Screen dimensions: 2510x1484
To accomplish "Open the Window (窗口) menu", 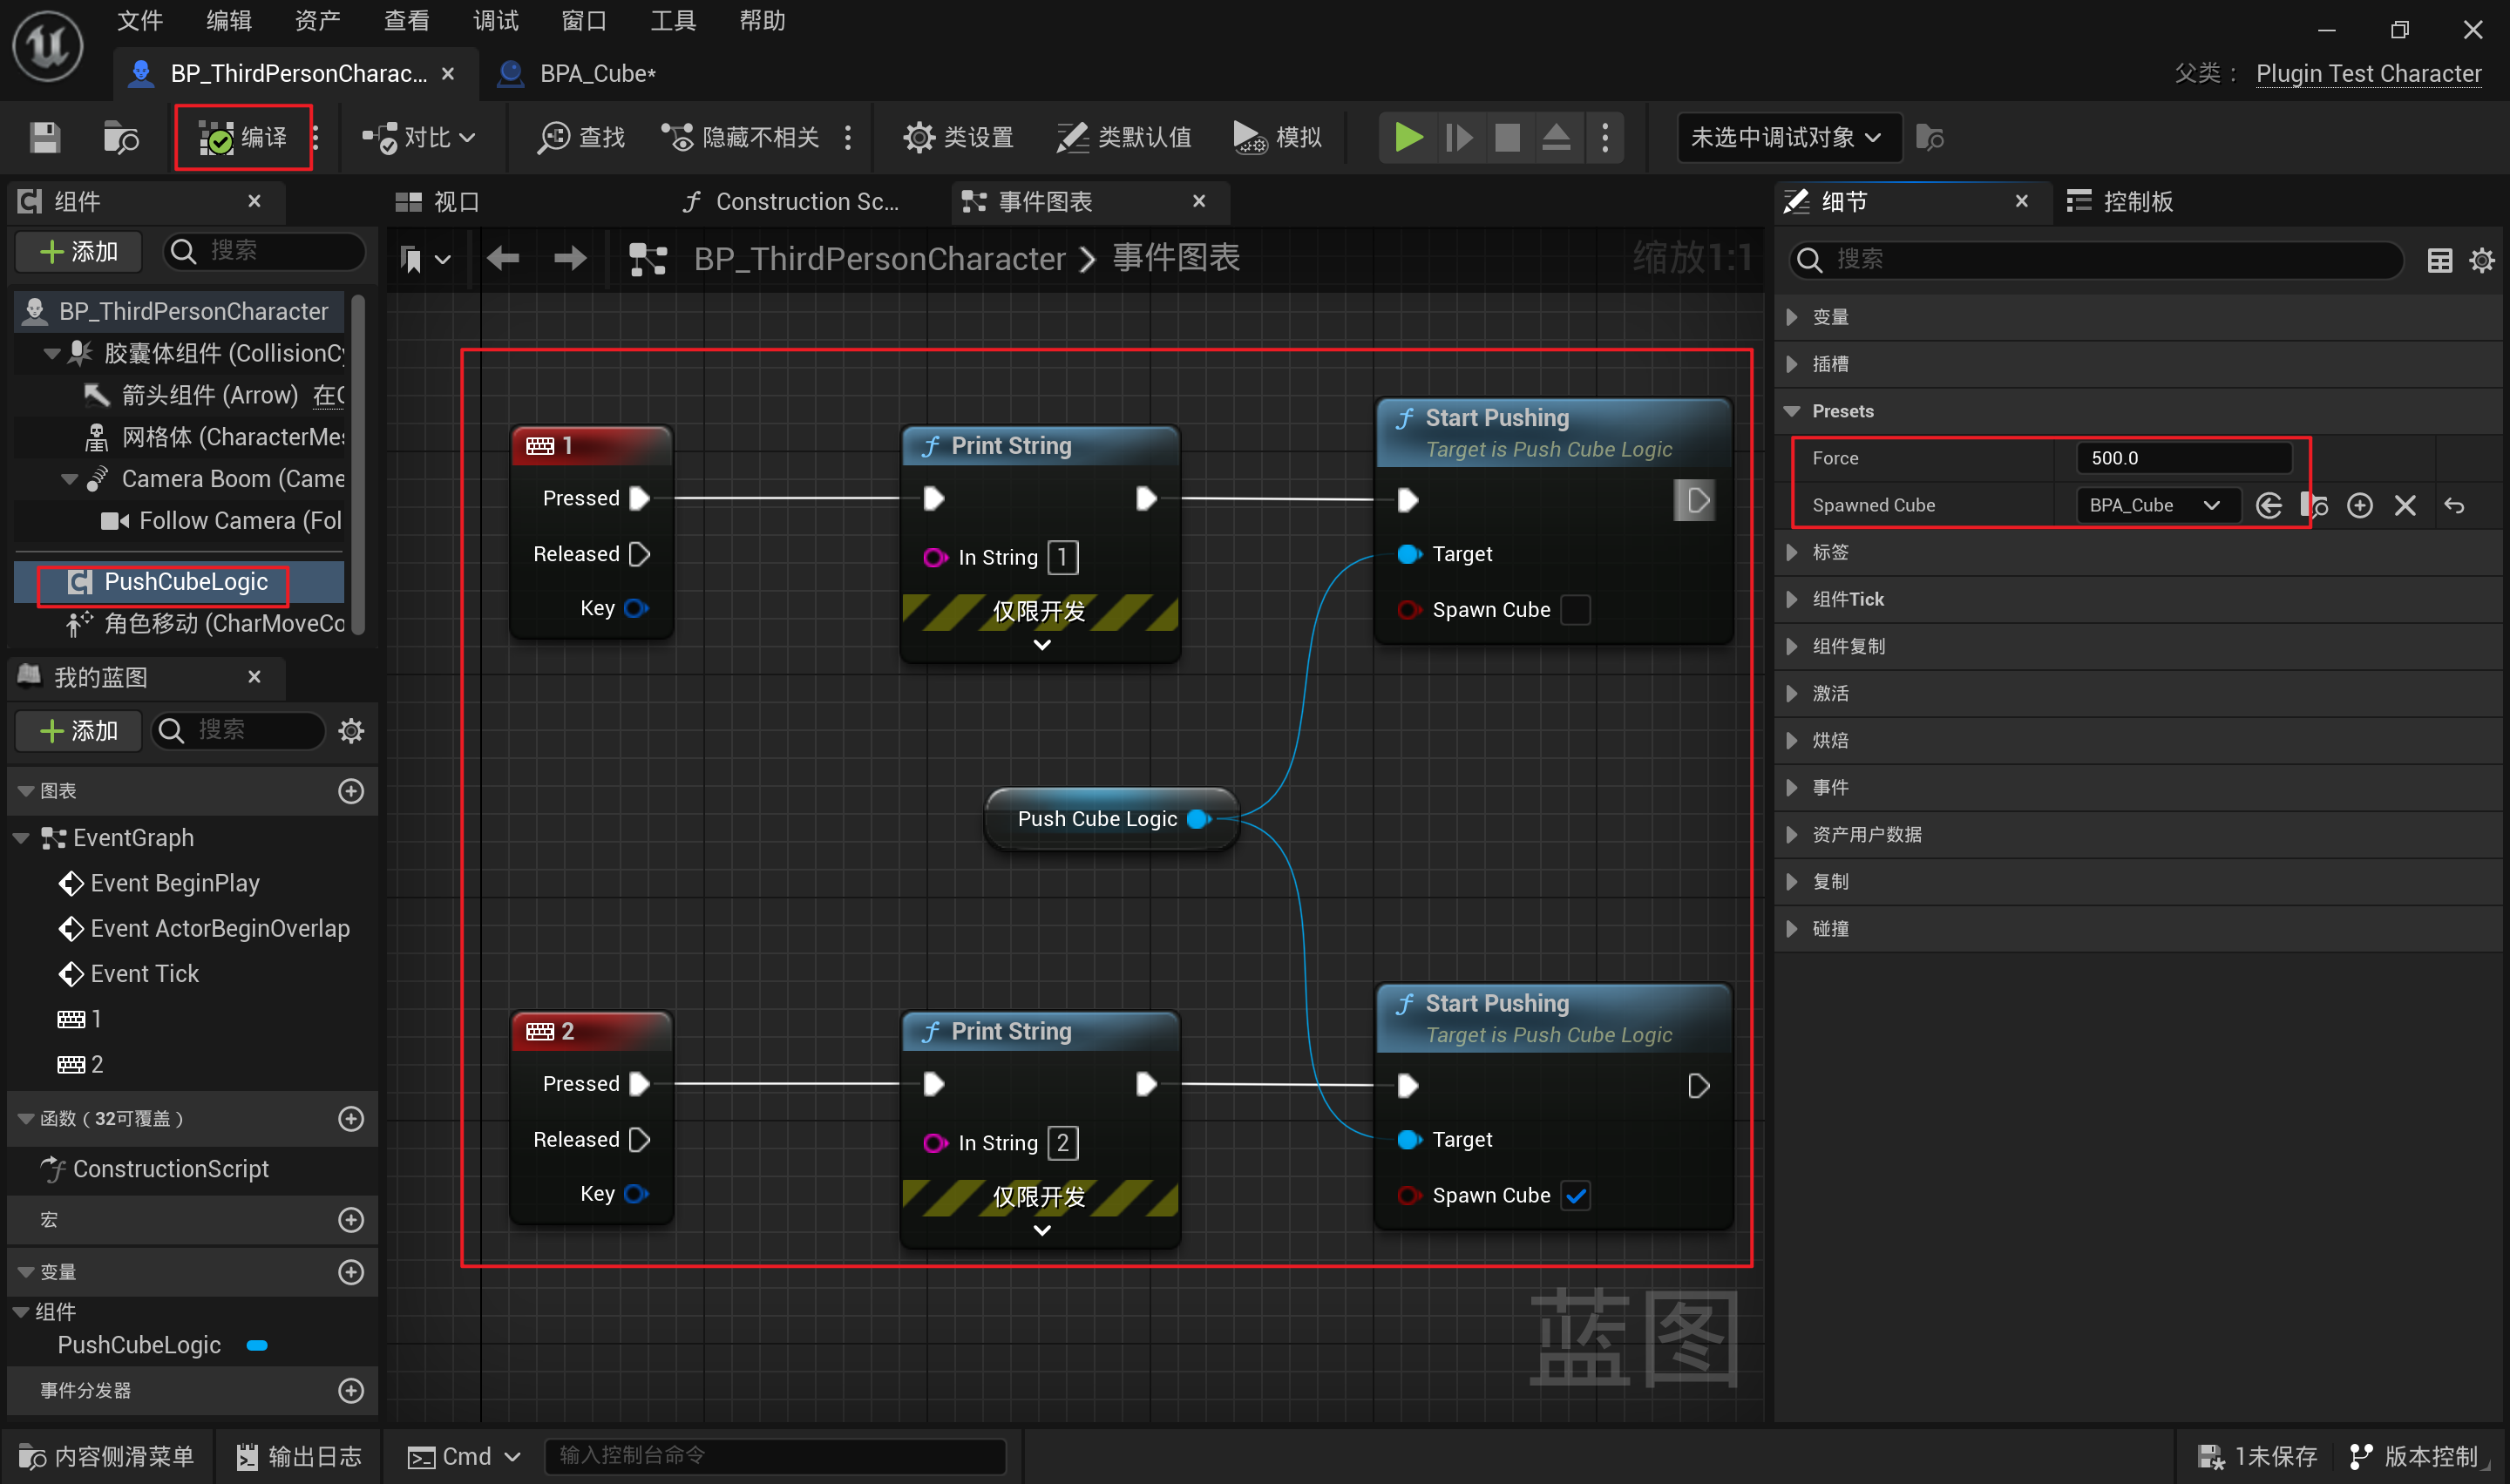I will click(x=583, y=21).
